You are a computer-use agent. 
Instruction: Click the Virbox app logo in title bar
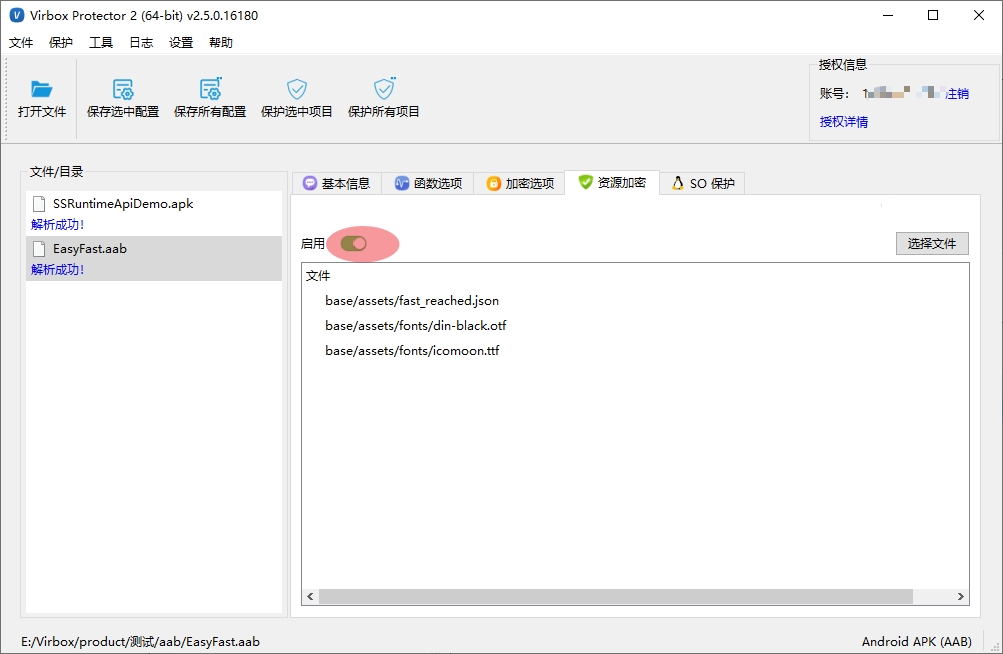click(x=16, y=15)
